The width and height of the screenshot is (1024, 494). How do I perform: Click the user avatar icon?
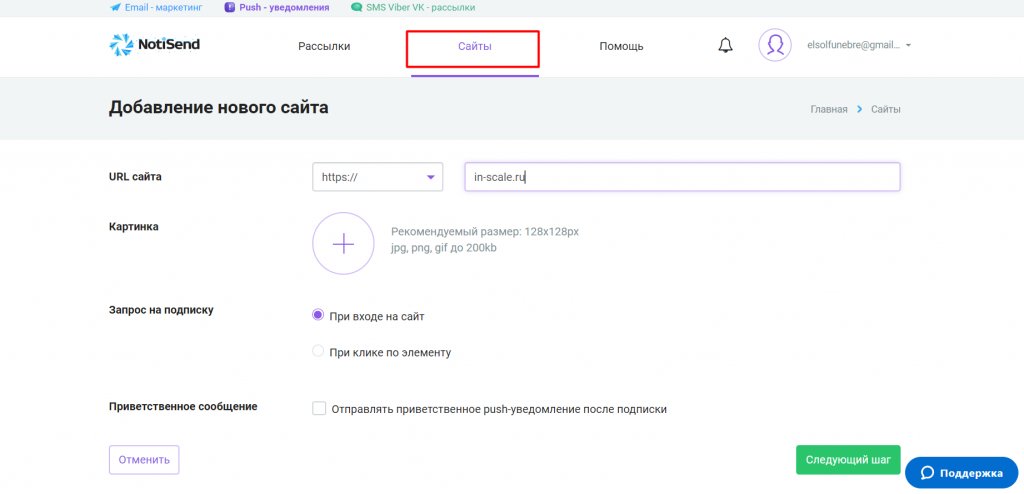tap(775, 45)
